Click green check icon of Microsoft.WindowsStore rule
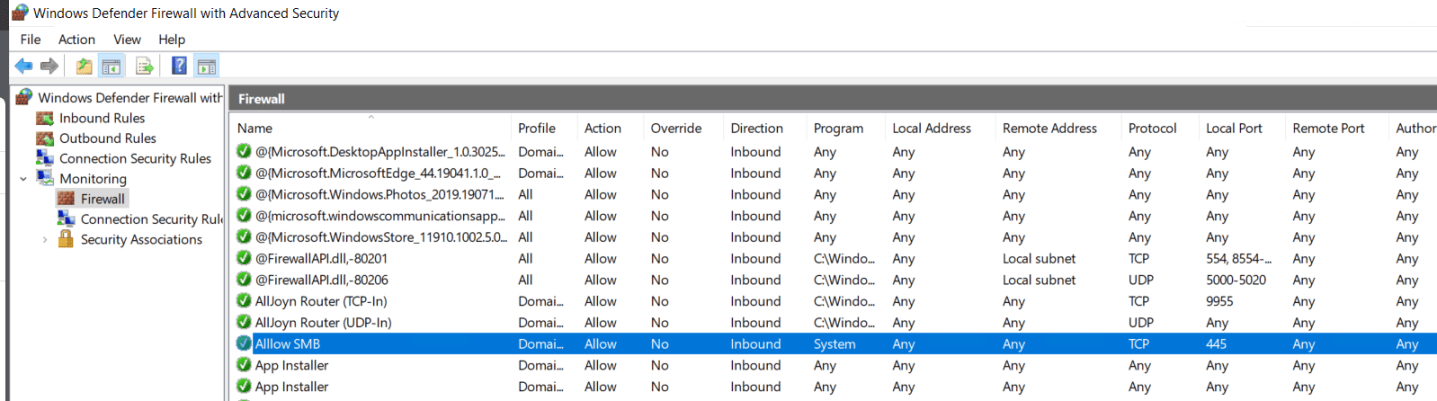This screenshot has height=401, width=1437. [244, 237]
